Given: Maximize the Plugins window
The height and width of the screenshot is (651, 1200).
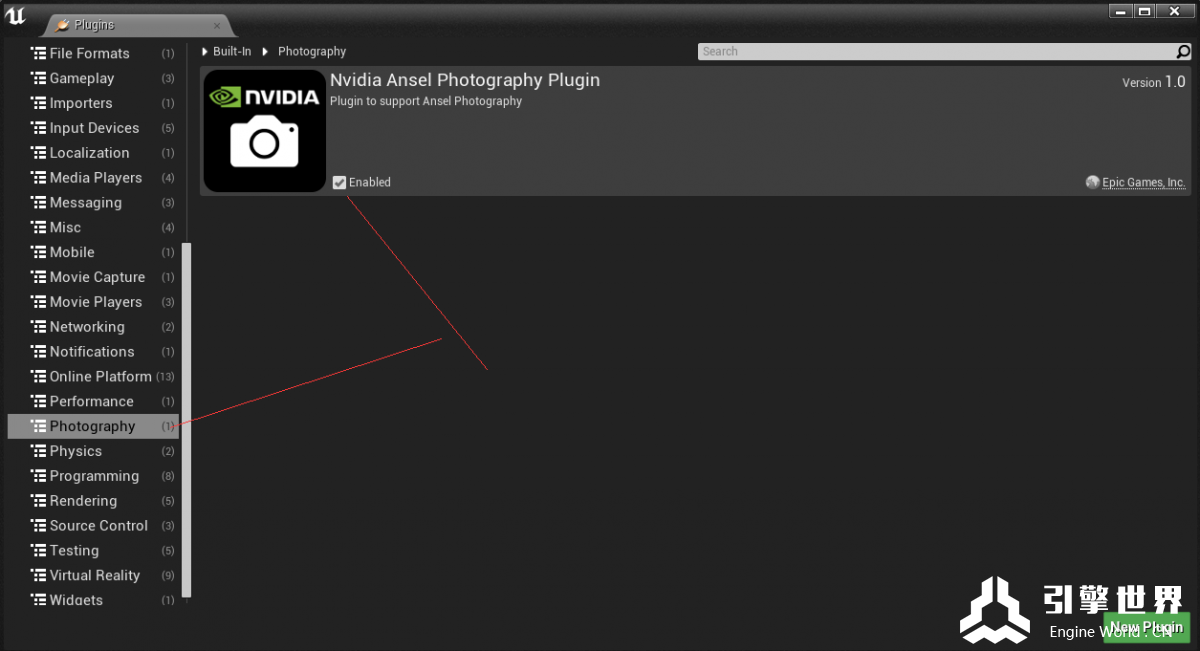Looking at the screenshot, I should pos(1144,11).
